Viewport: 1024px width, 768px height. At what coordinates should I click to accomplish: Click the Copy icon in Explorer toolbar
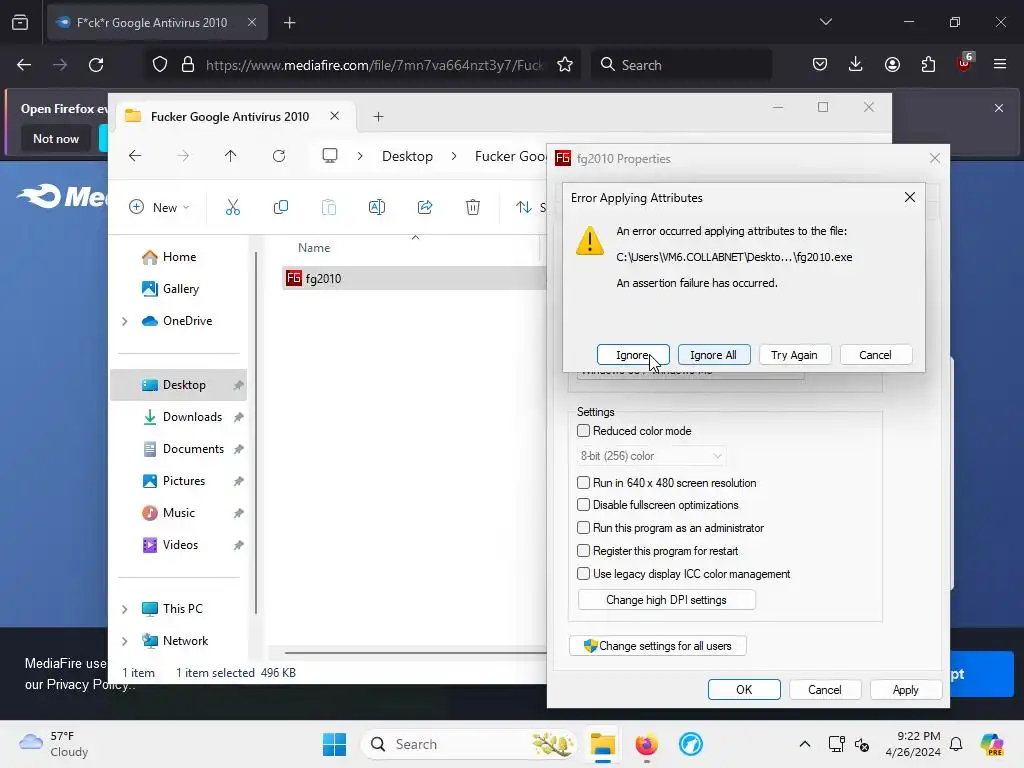(x=281, y=207)
